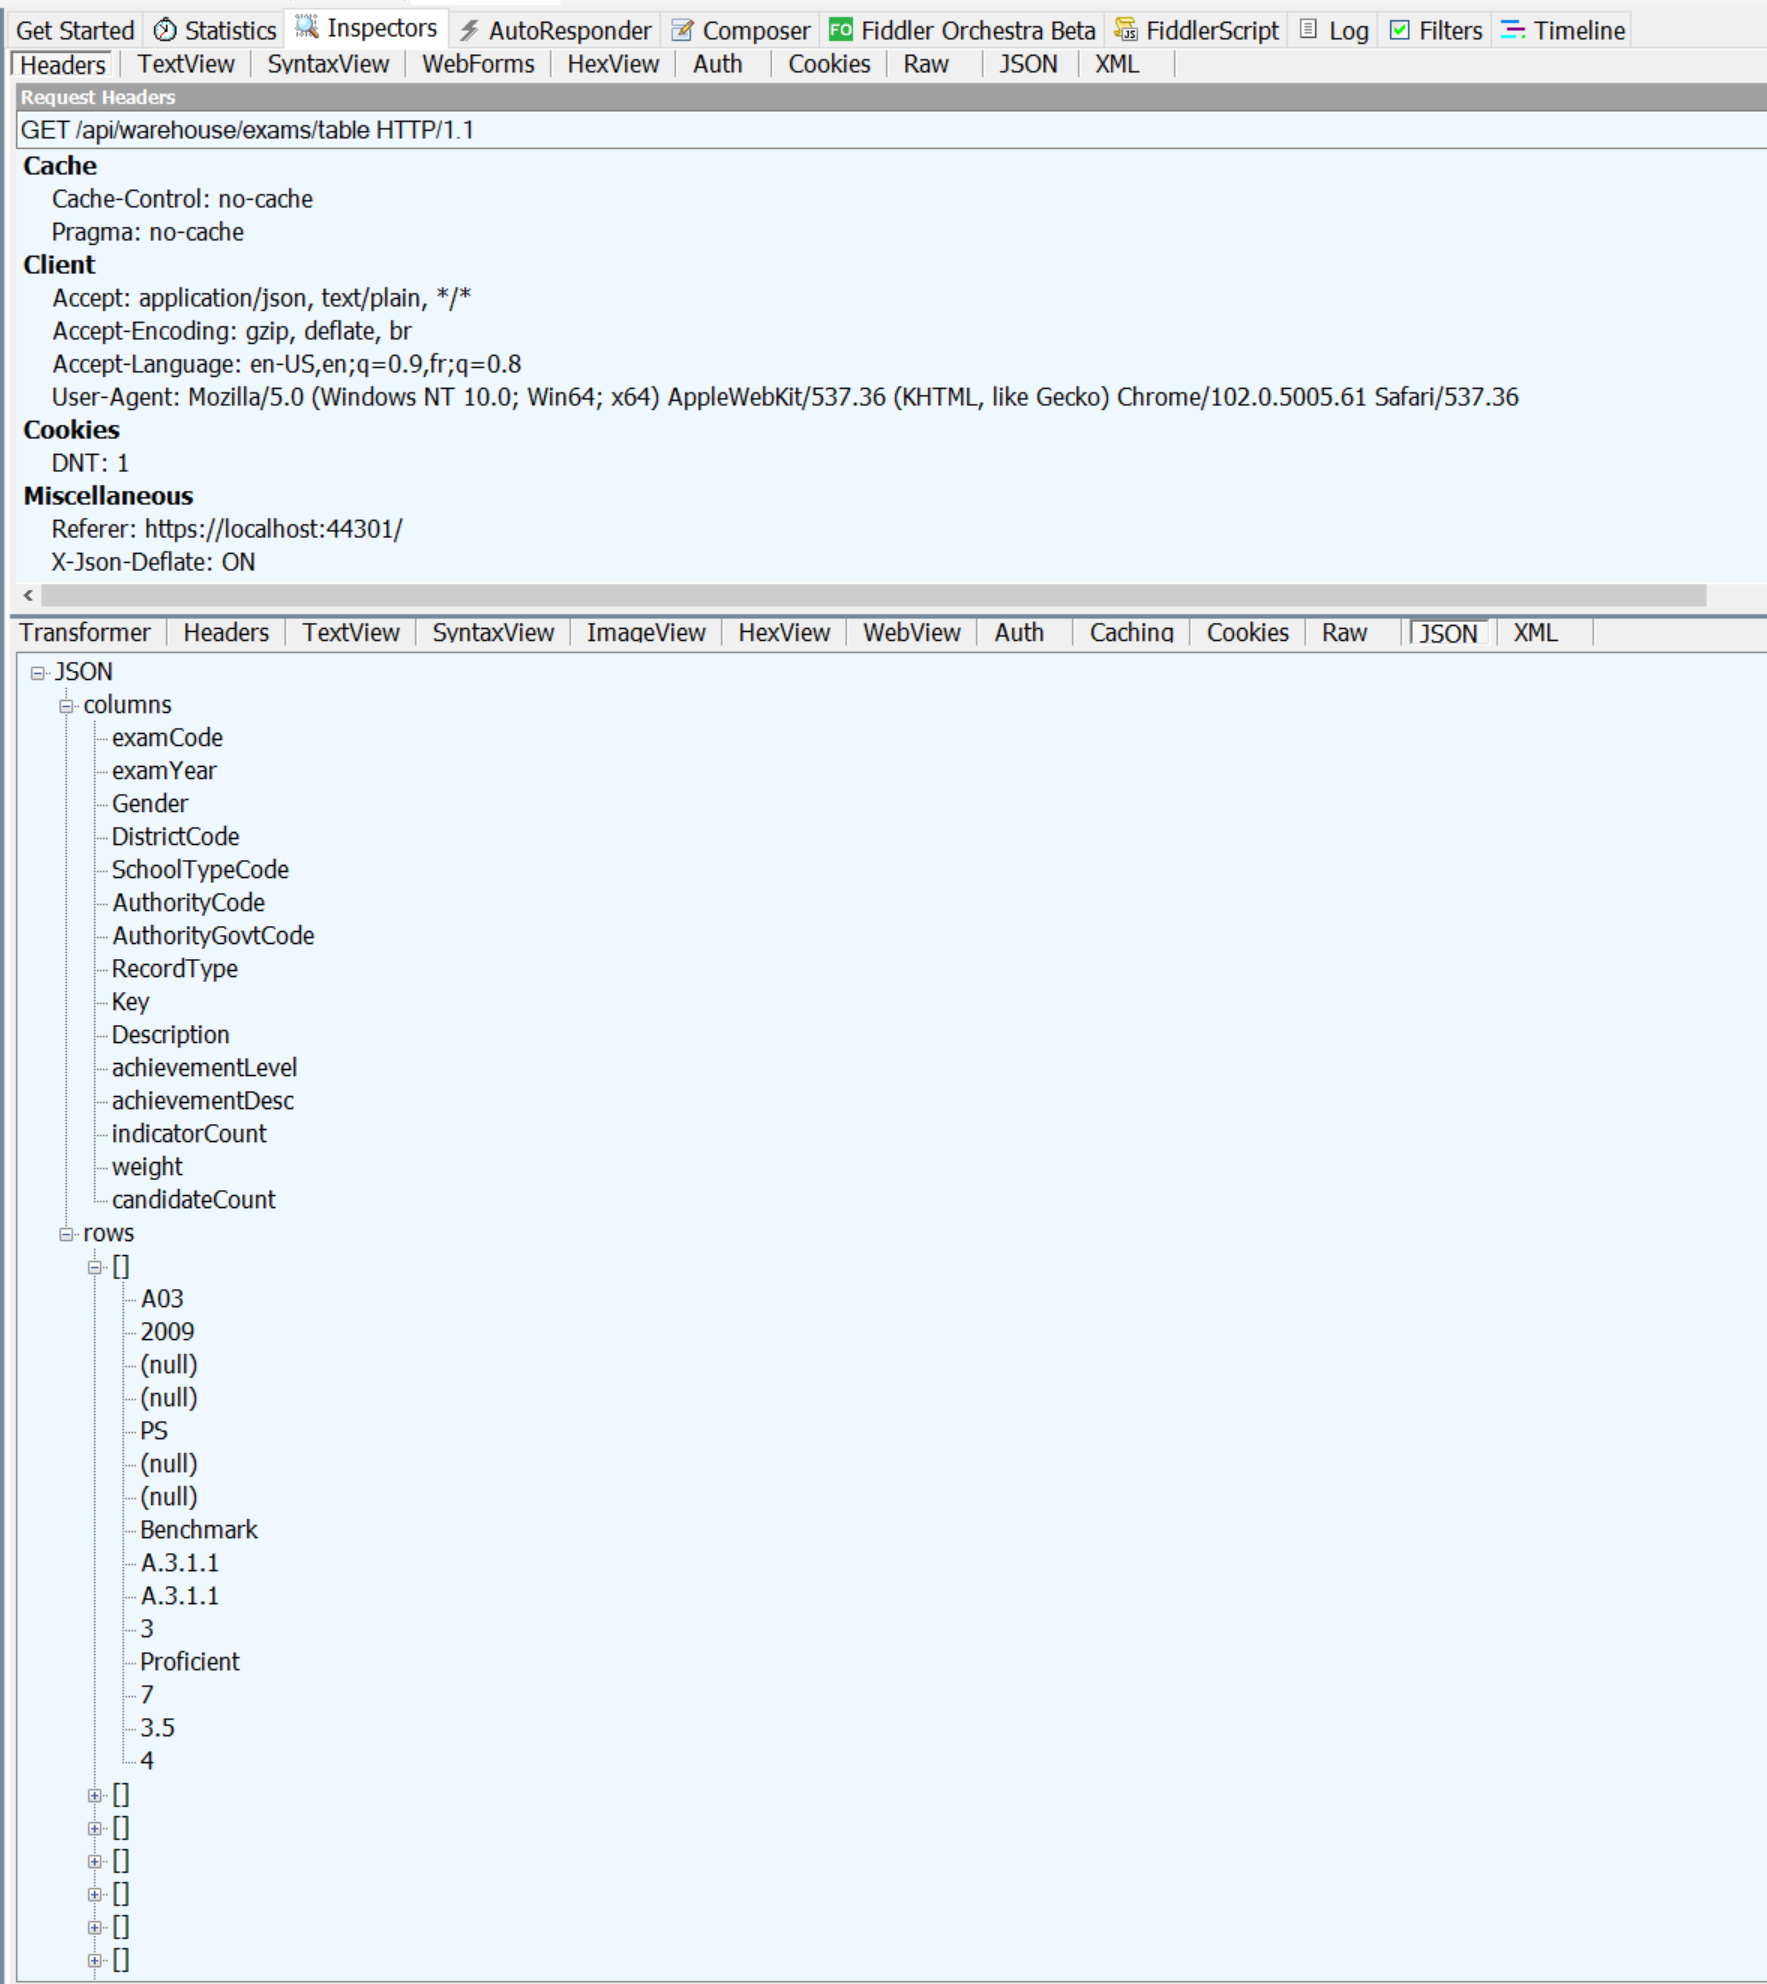Open the response SyntaxView tab
Image resolution: width=1767 pixels, height=1984 pixels.
(492, 633)
